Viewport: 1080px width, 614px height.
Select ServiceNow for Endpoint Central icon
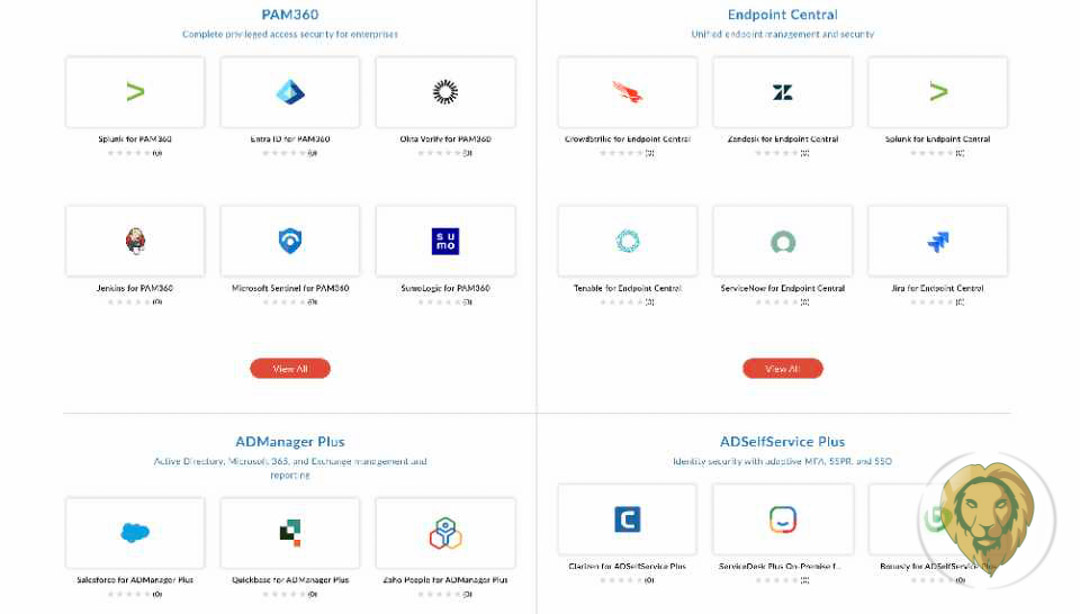click(x=782, y=241)
